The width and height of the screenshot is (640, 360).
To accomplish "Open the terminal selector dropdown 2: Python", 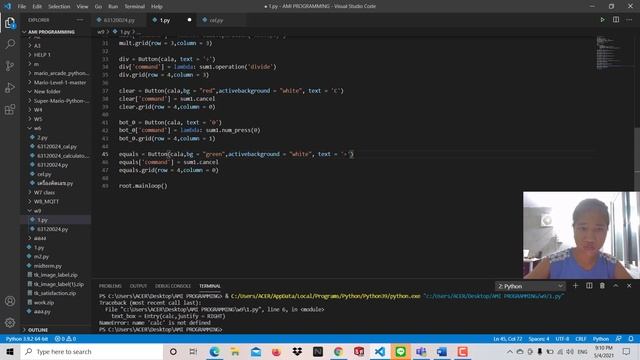I will point(530,286).
